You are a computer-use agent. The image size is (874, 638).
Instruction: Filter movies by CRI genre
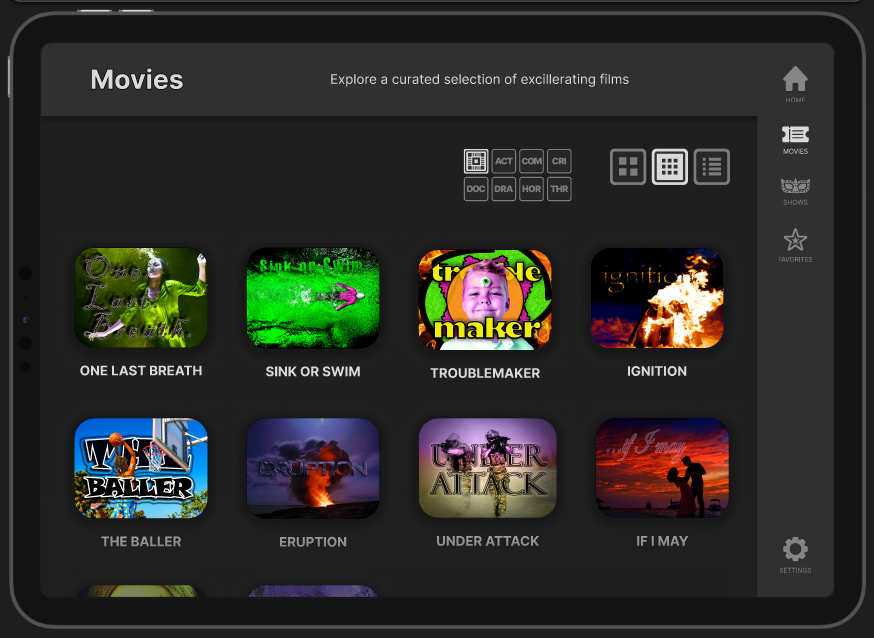coord(559,162)
